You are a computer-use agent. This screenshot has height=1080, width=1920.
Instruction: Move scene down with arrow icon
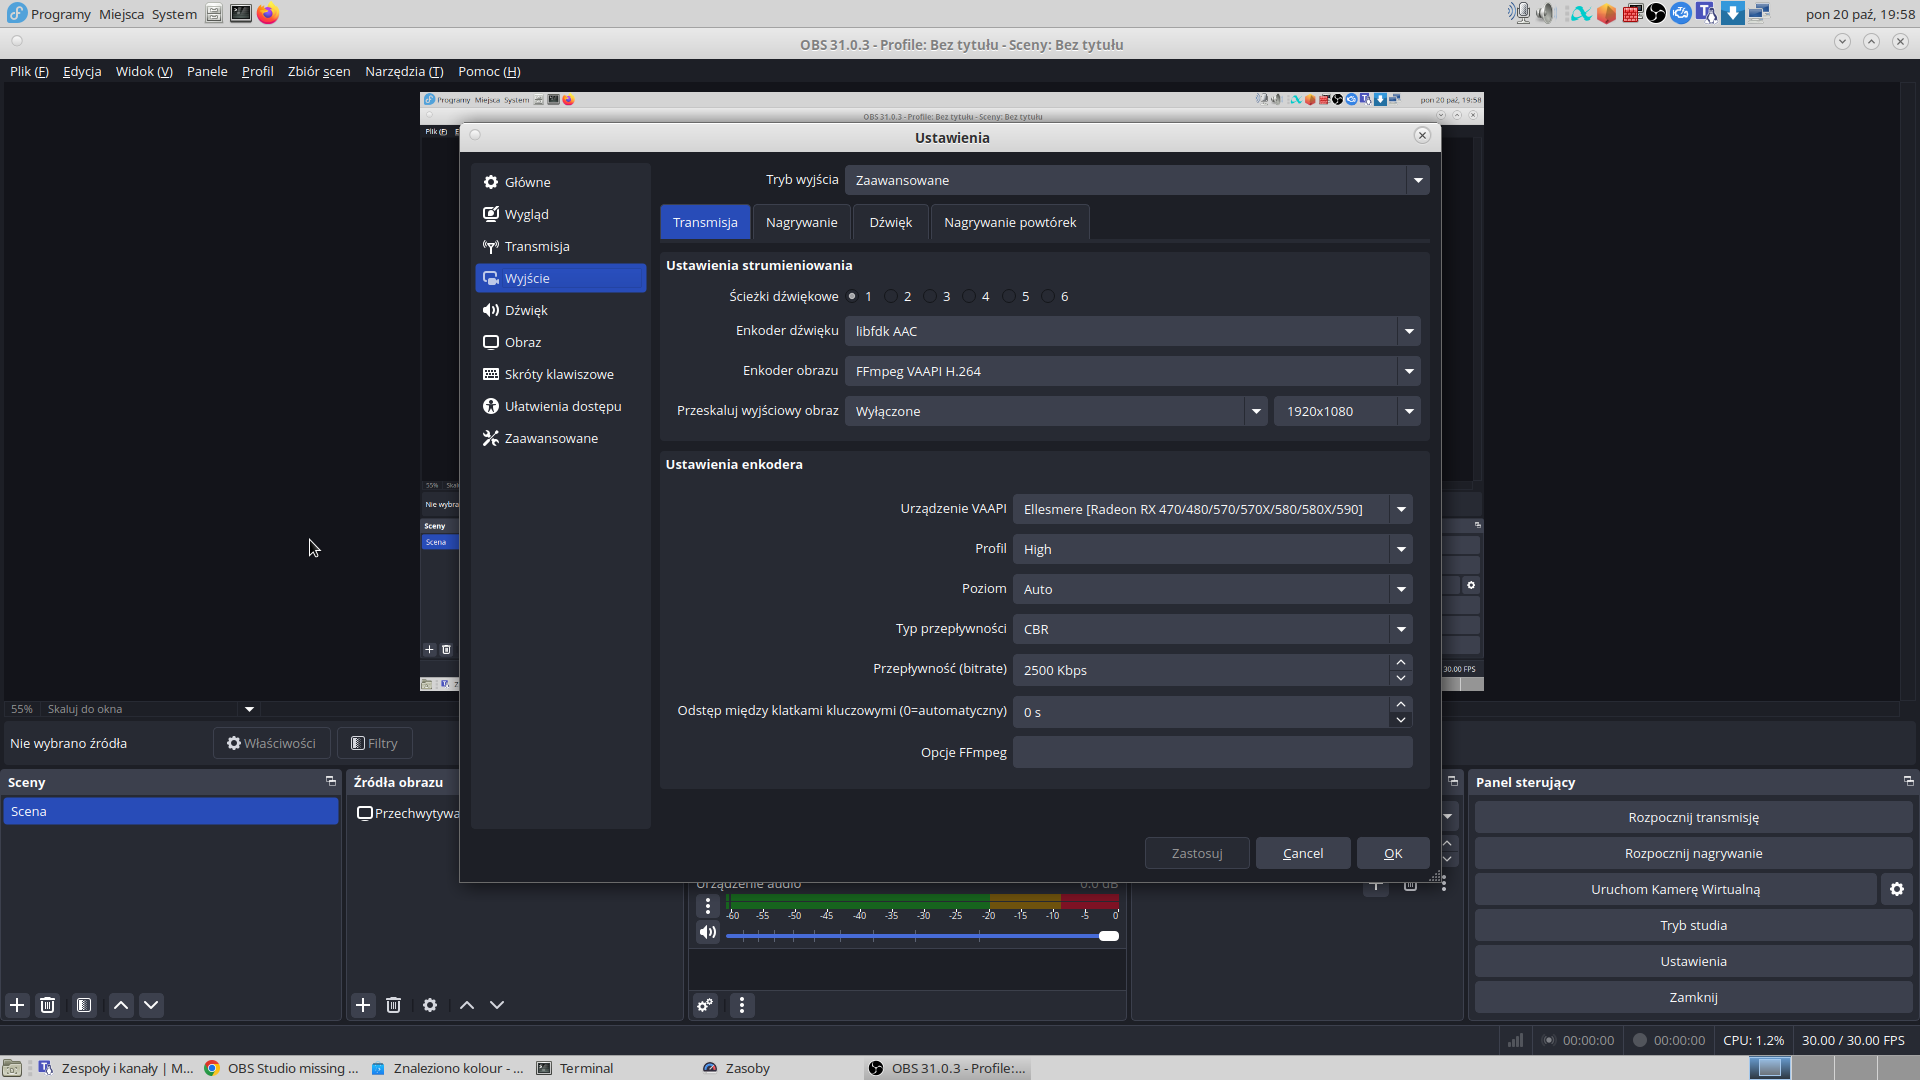tap(151, 1005)
